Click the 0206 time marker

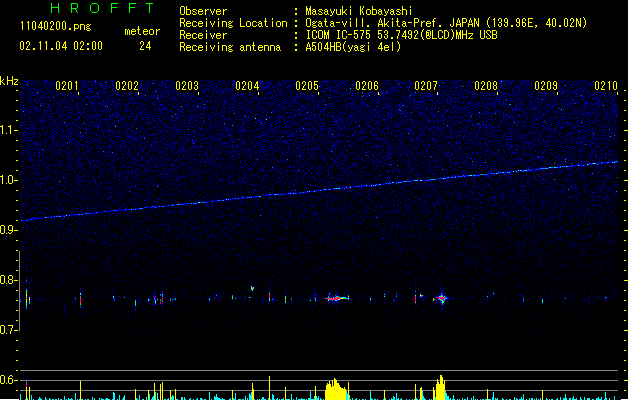click(x=367, y=86)
